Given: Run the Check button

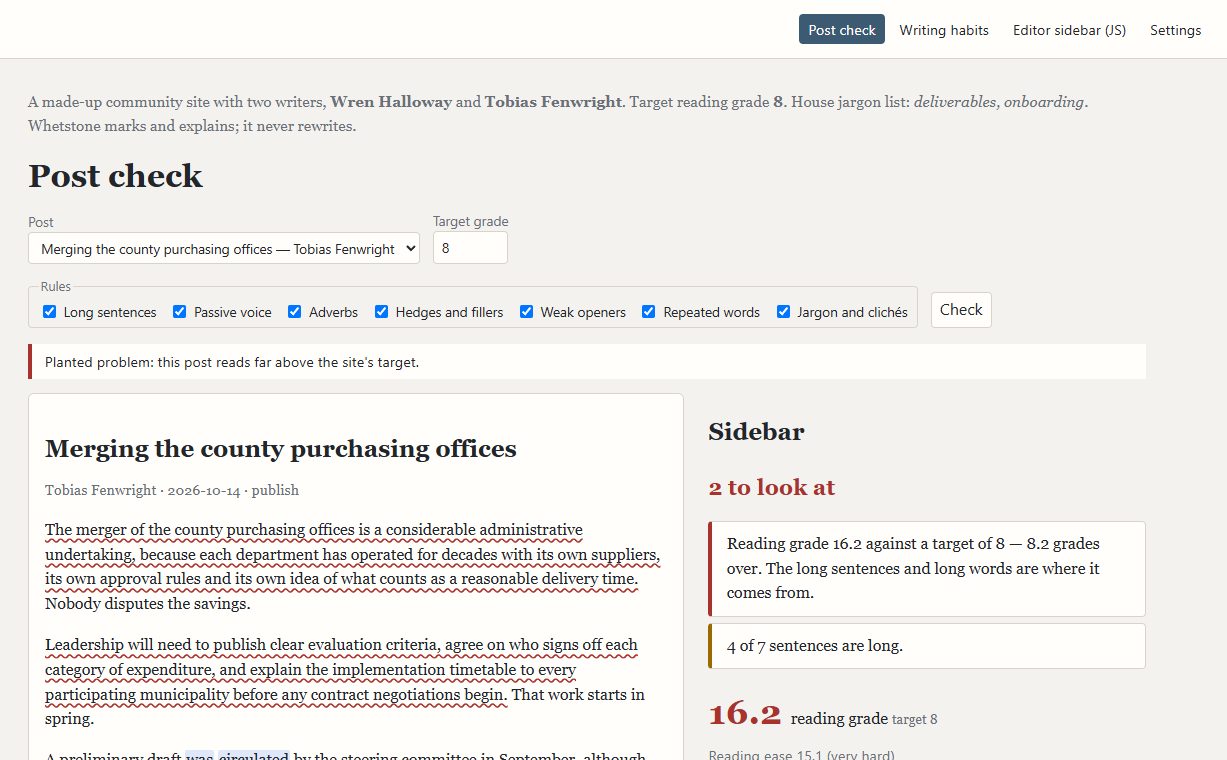Looking at the screenshot, I should [961, 310].
